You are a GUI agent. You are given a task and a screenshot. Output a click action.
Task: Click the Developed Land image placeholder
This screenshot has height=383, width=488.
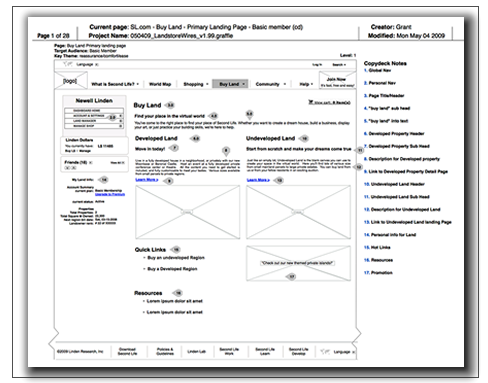(x=187, y=212)
